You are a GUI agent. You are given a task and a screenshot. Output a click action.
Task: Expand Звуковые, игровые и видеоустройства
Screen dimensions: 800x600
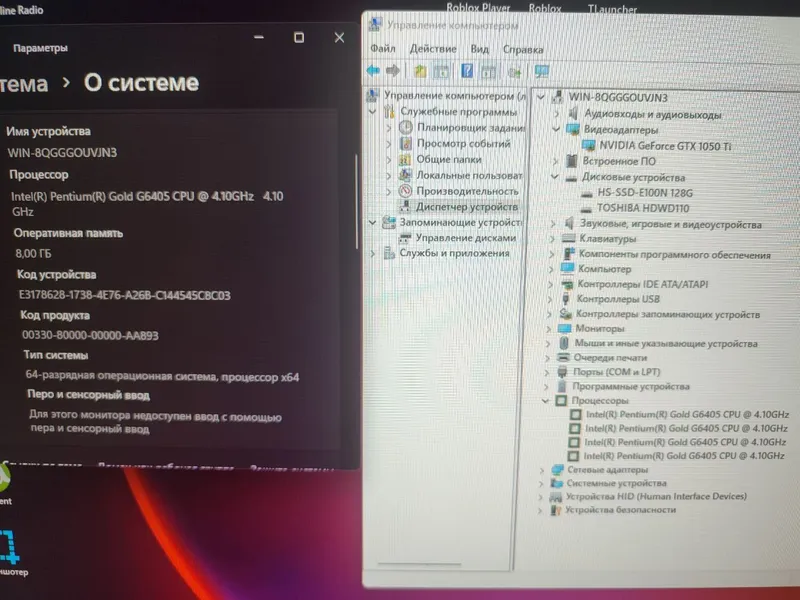pyautogui.click(x=553, y=223)
